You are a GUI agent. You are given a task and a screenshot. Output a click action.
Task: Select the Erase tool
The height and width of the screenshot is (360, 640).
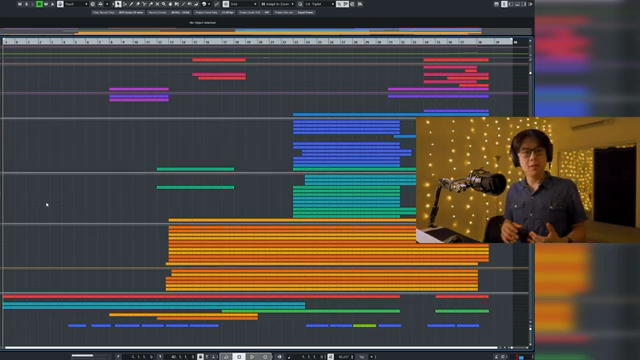coord(138,4)
